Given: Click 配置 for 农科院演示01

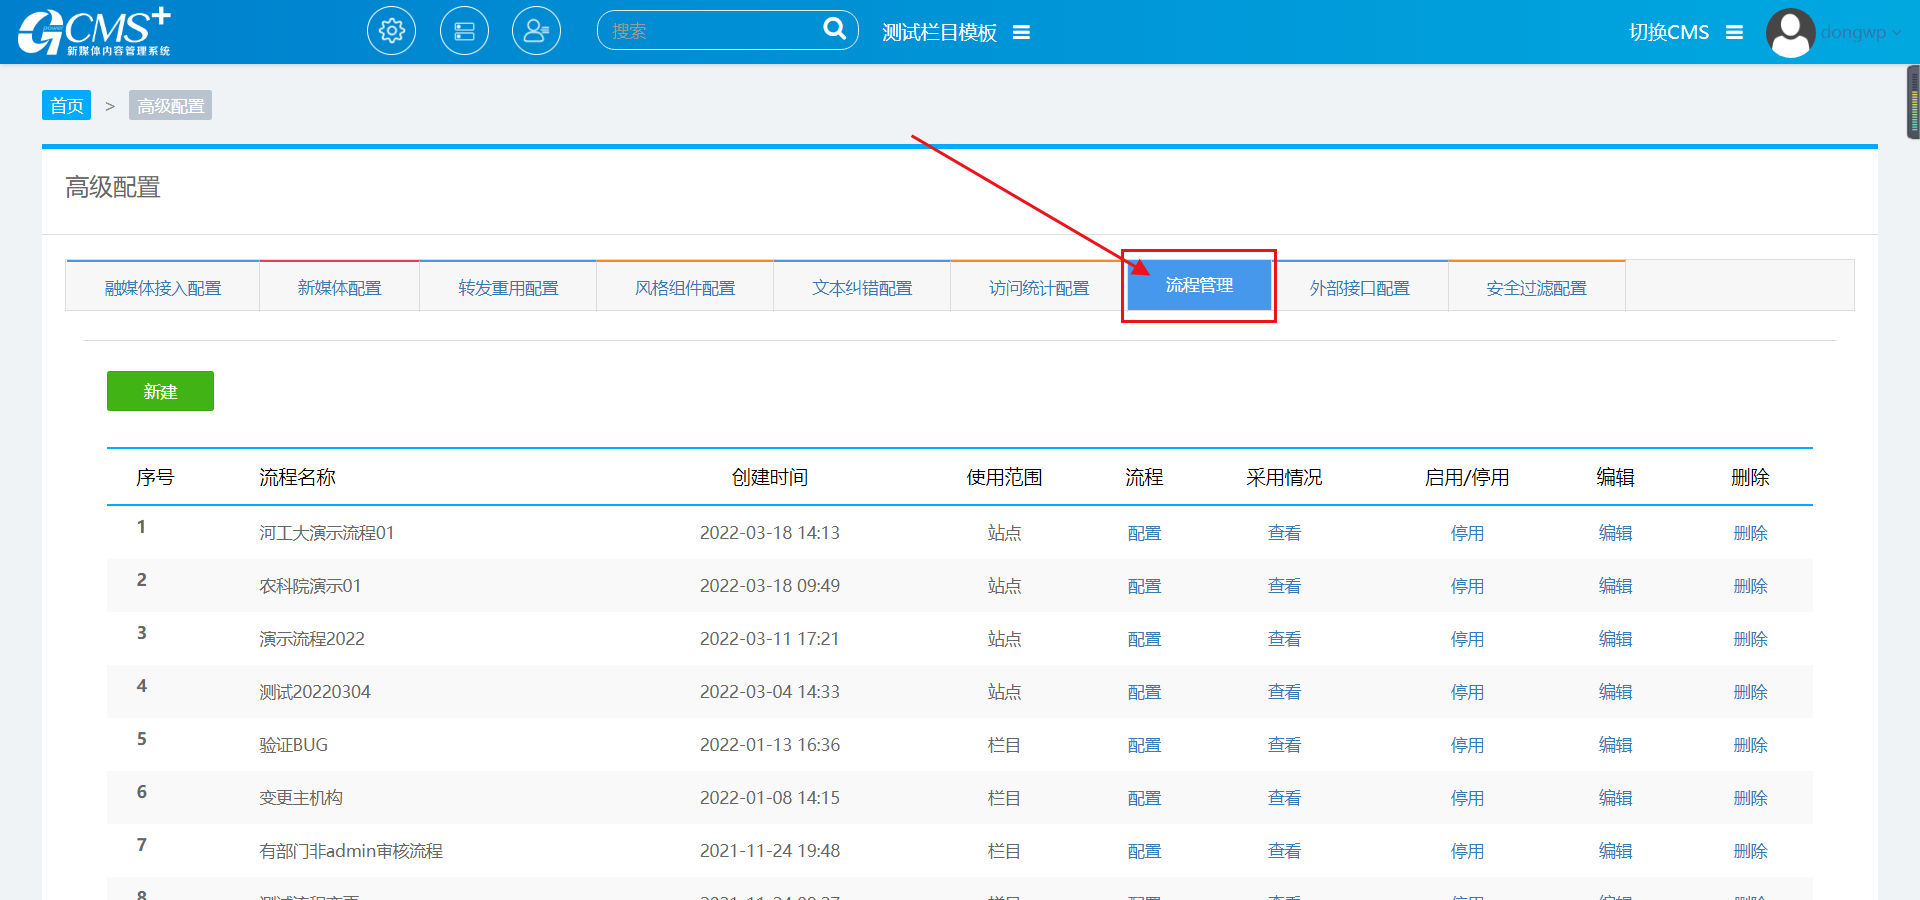Looking at the screenshot, I should tap(1144, 586).
